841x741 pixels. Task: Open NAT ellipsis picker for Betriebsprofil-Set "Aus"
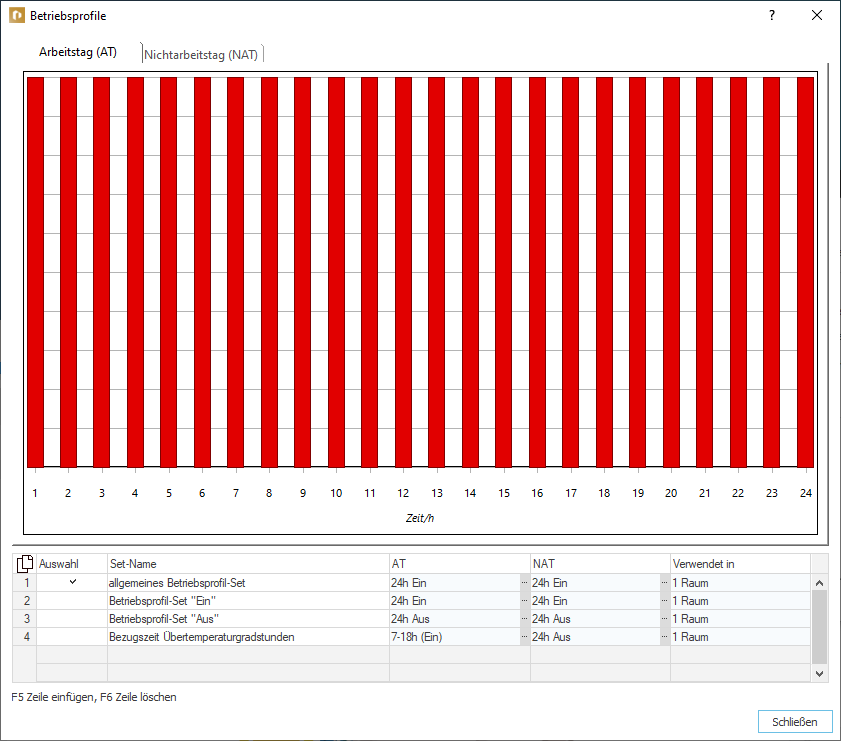point(665,619)
